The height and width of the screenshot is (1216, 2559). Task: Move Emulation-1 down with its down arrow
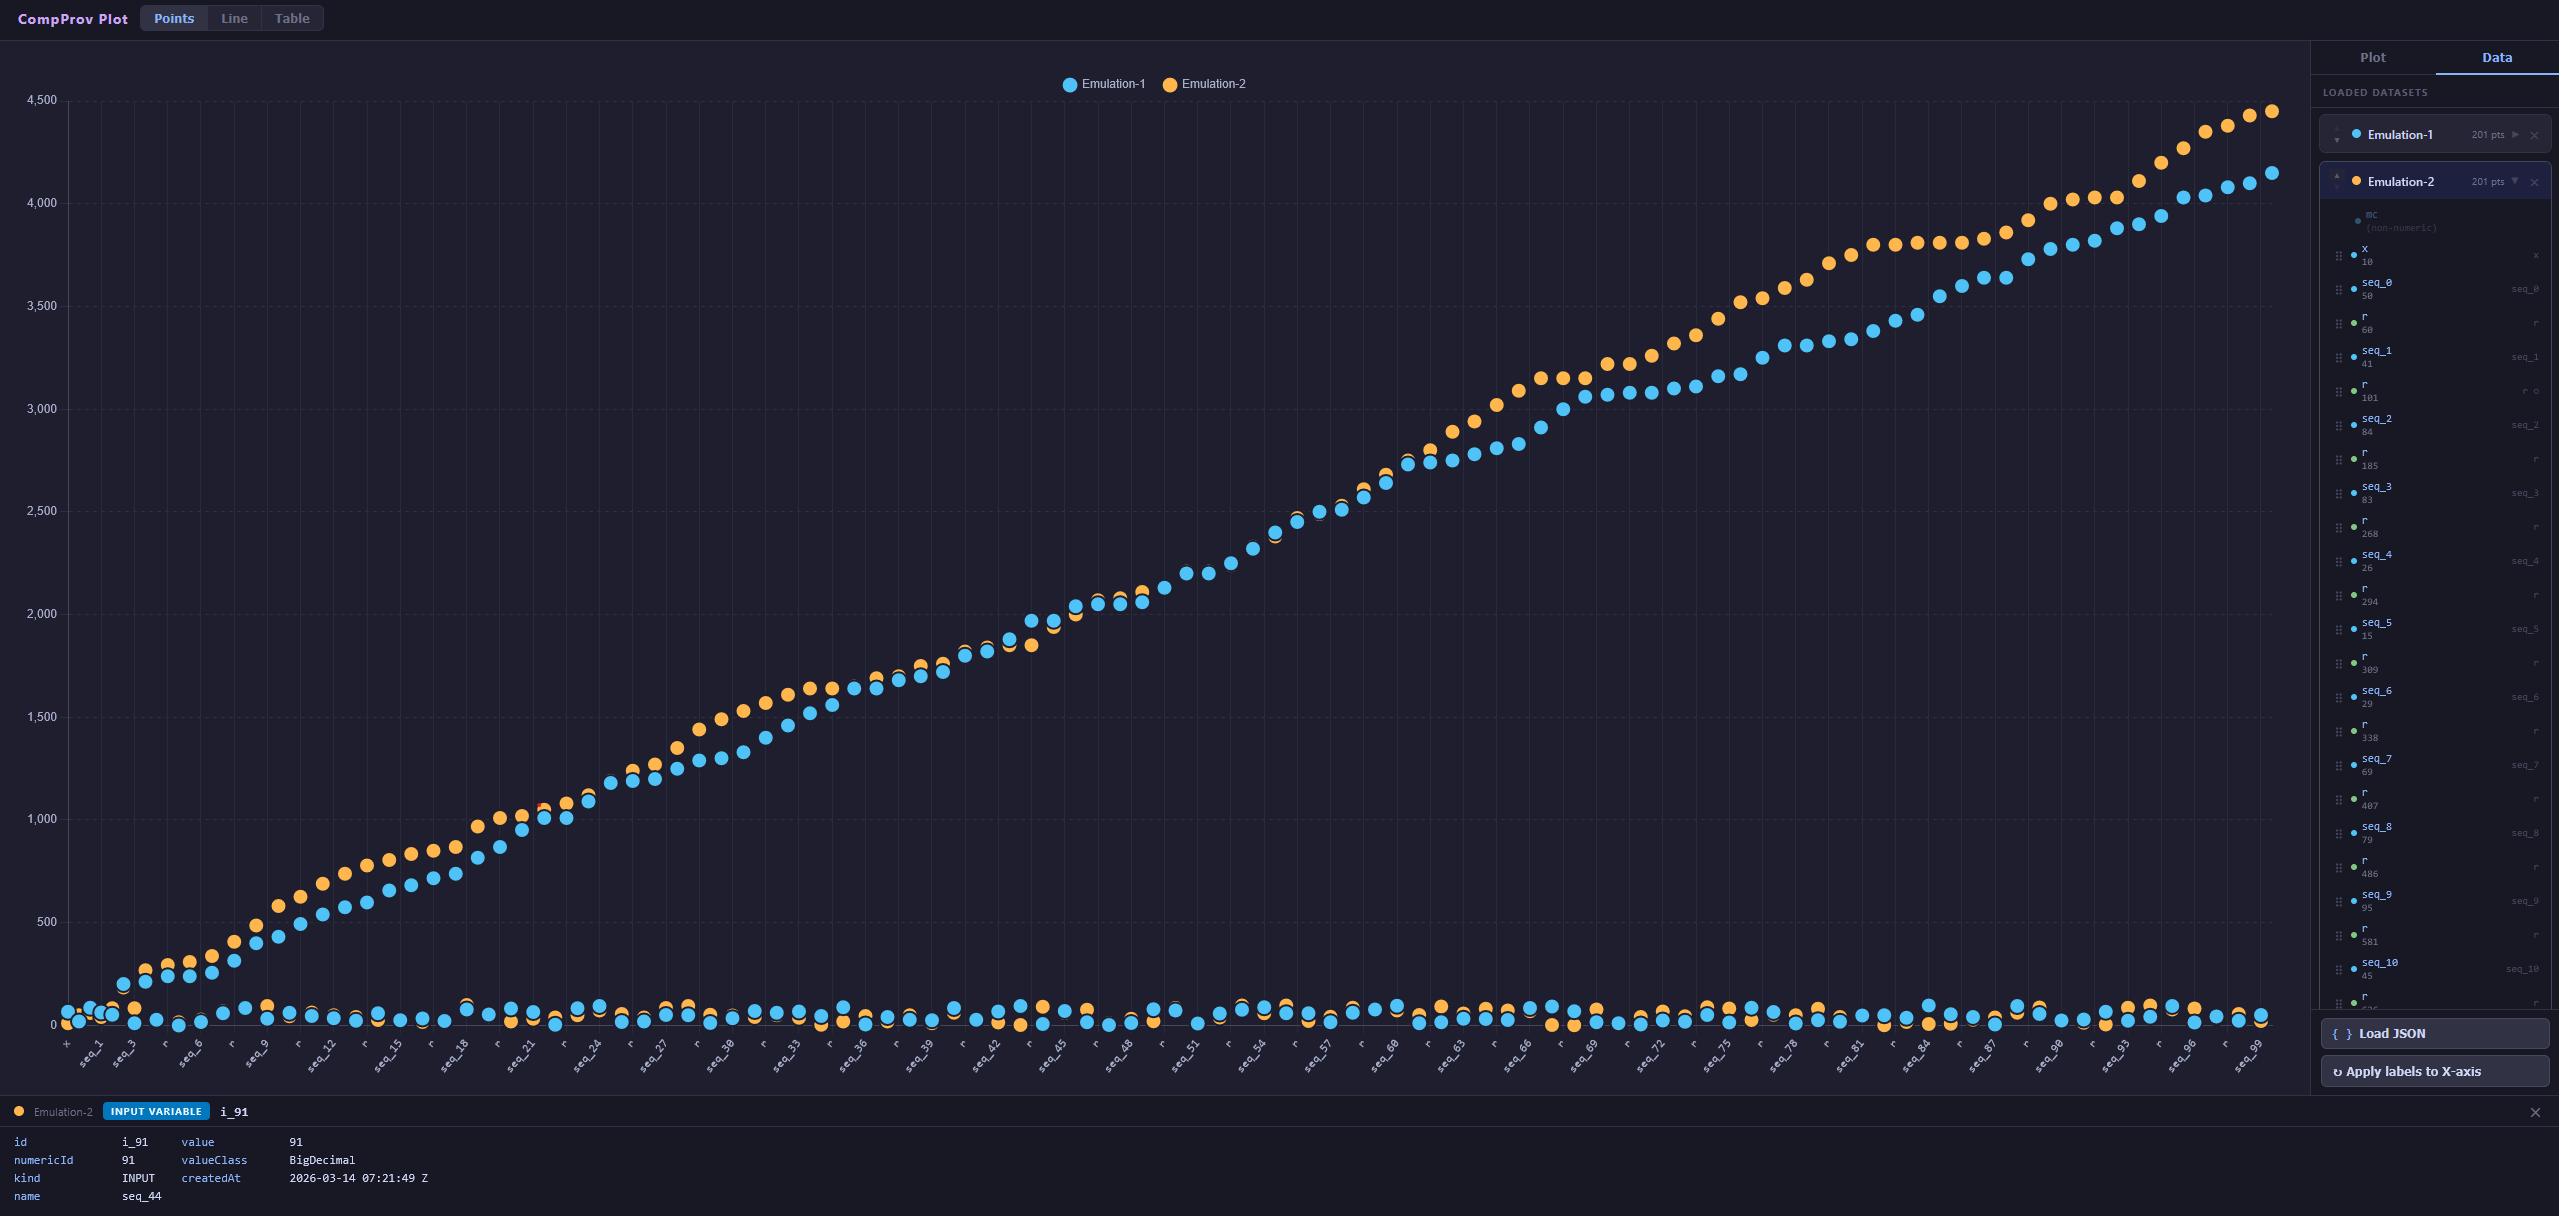click(2337, 141)
